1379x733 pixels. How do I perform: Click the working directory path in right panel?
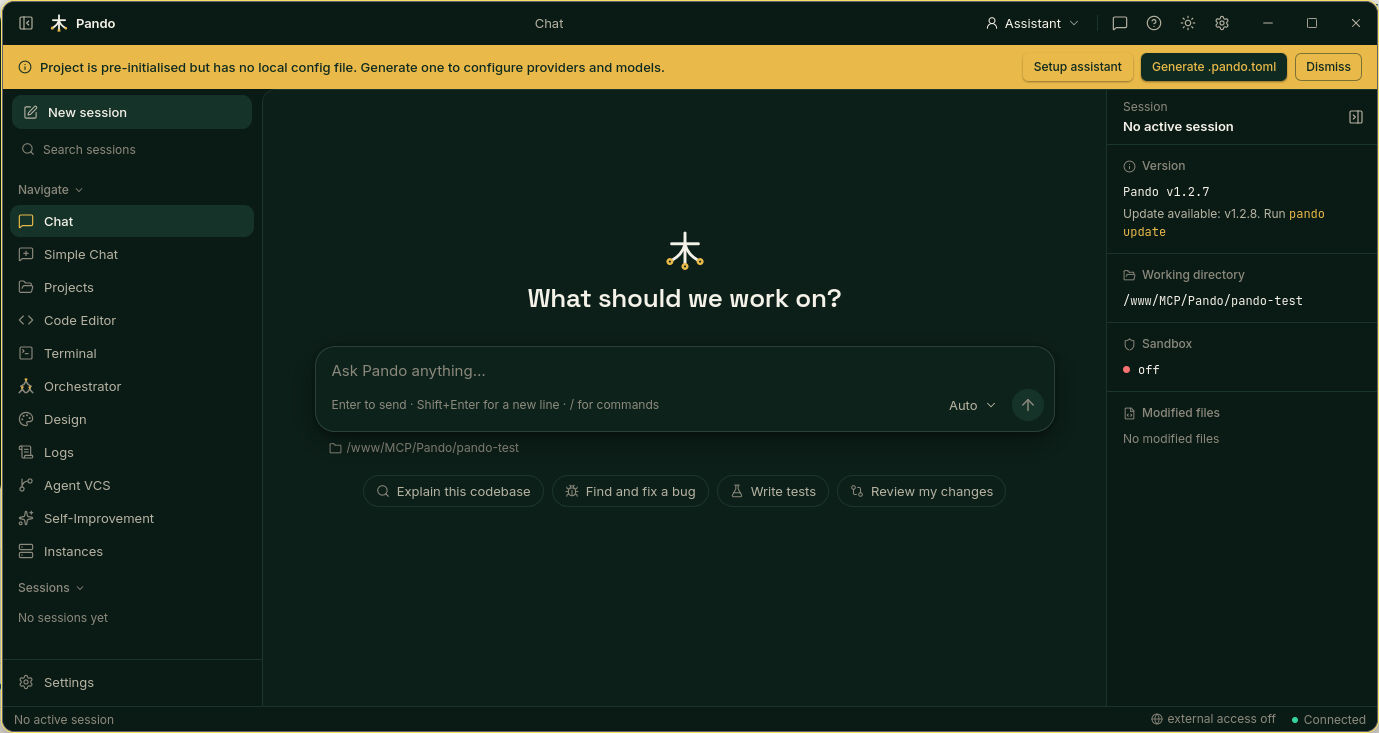1212,300
